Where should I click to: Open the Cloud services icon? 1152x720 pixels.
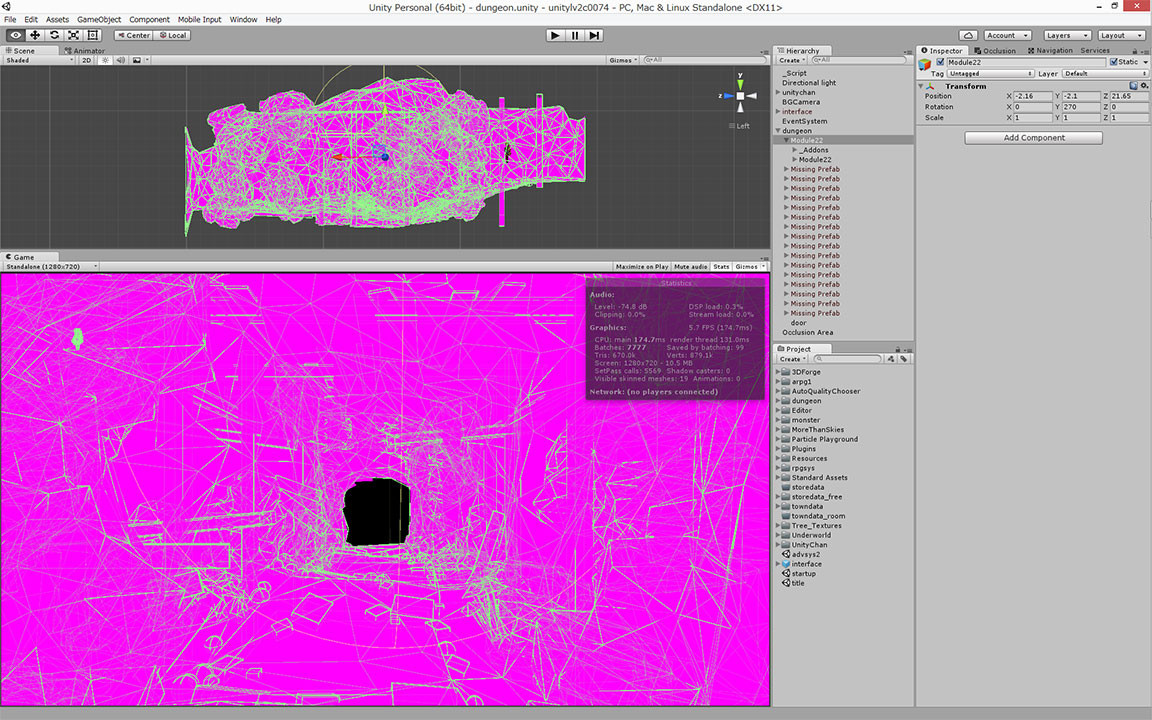[968, 35]
